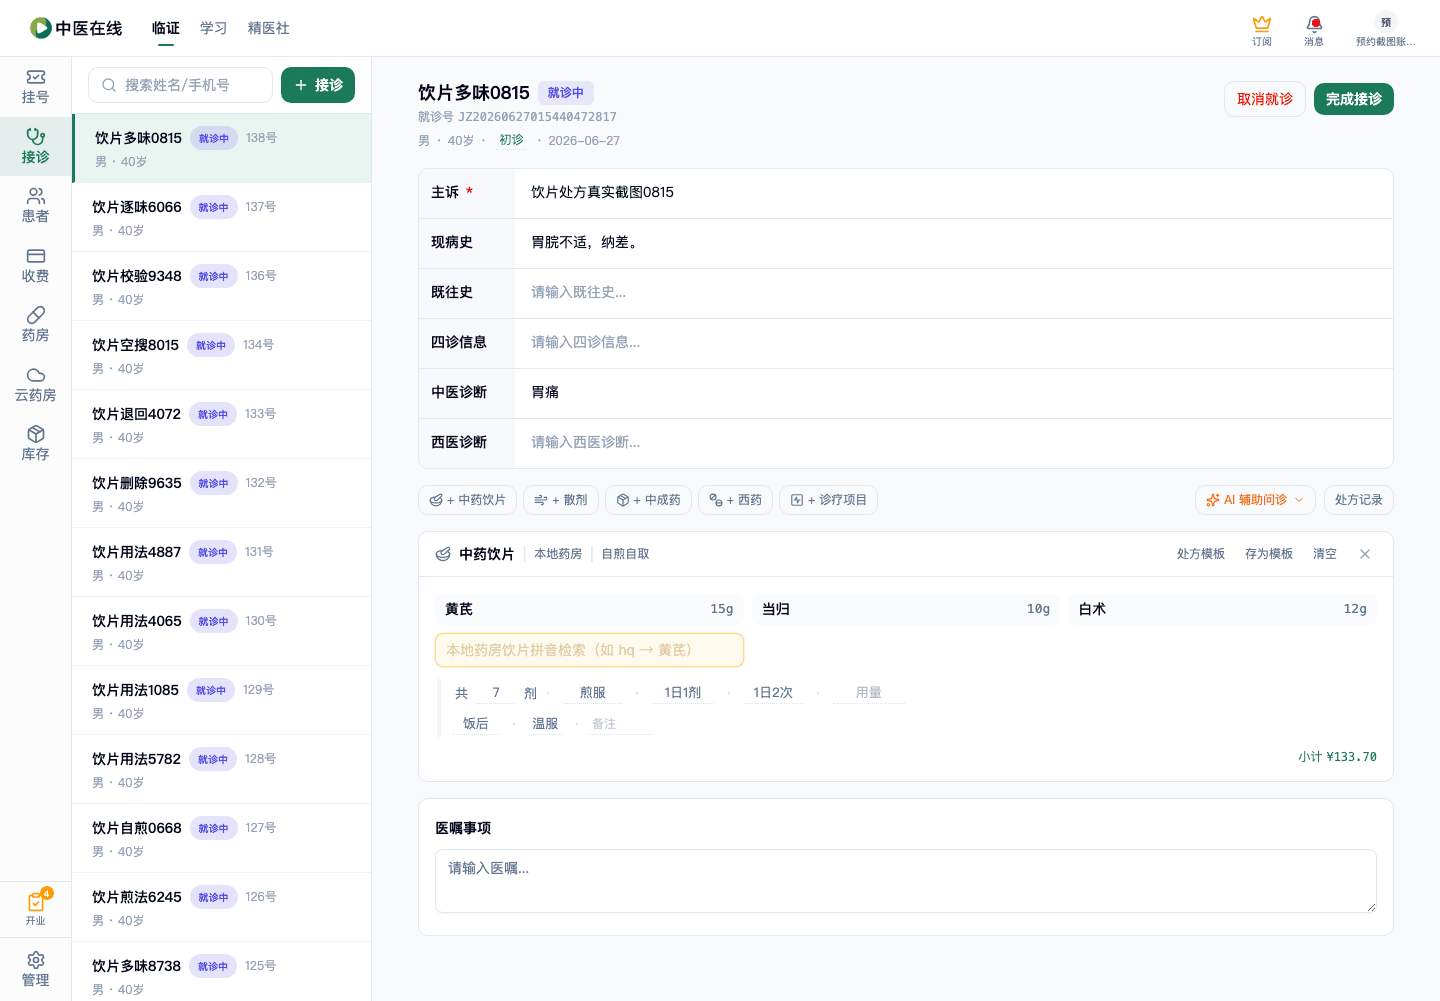Switch to 精医社 top tab
The height and width of the screenshot is (1001, 1440).
(x=269, y=28)
